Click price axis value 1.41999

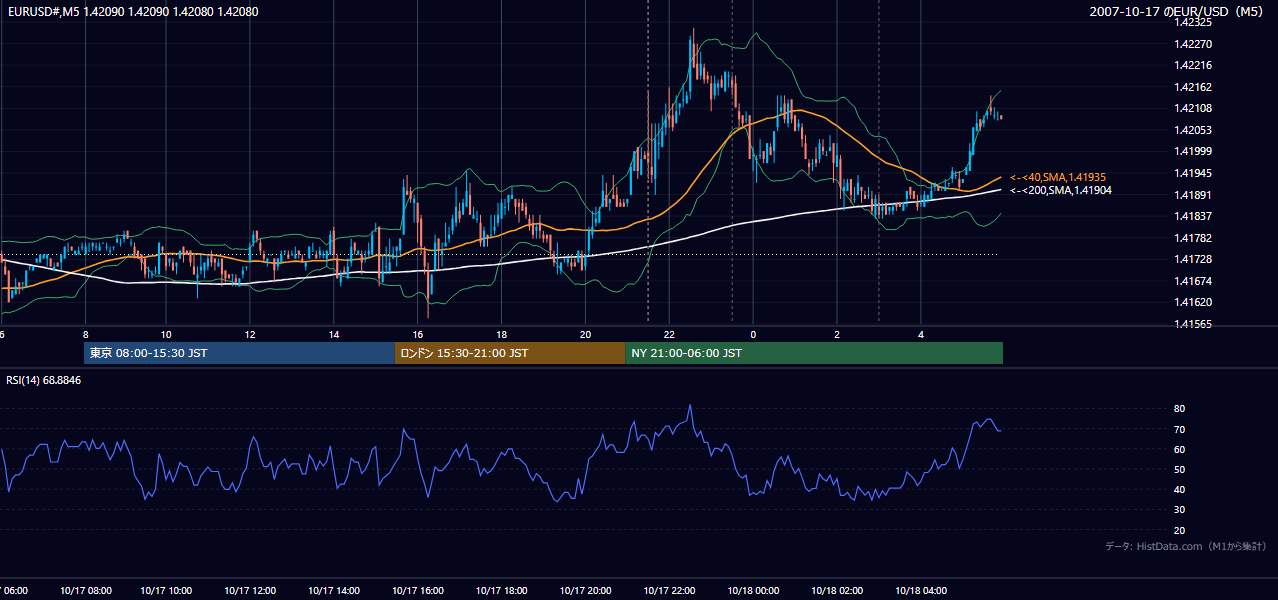point(1194,152)
